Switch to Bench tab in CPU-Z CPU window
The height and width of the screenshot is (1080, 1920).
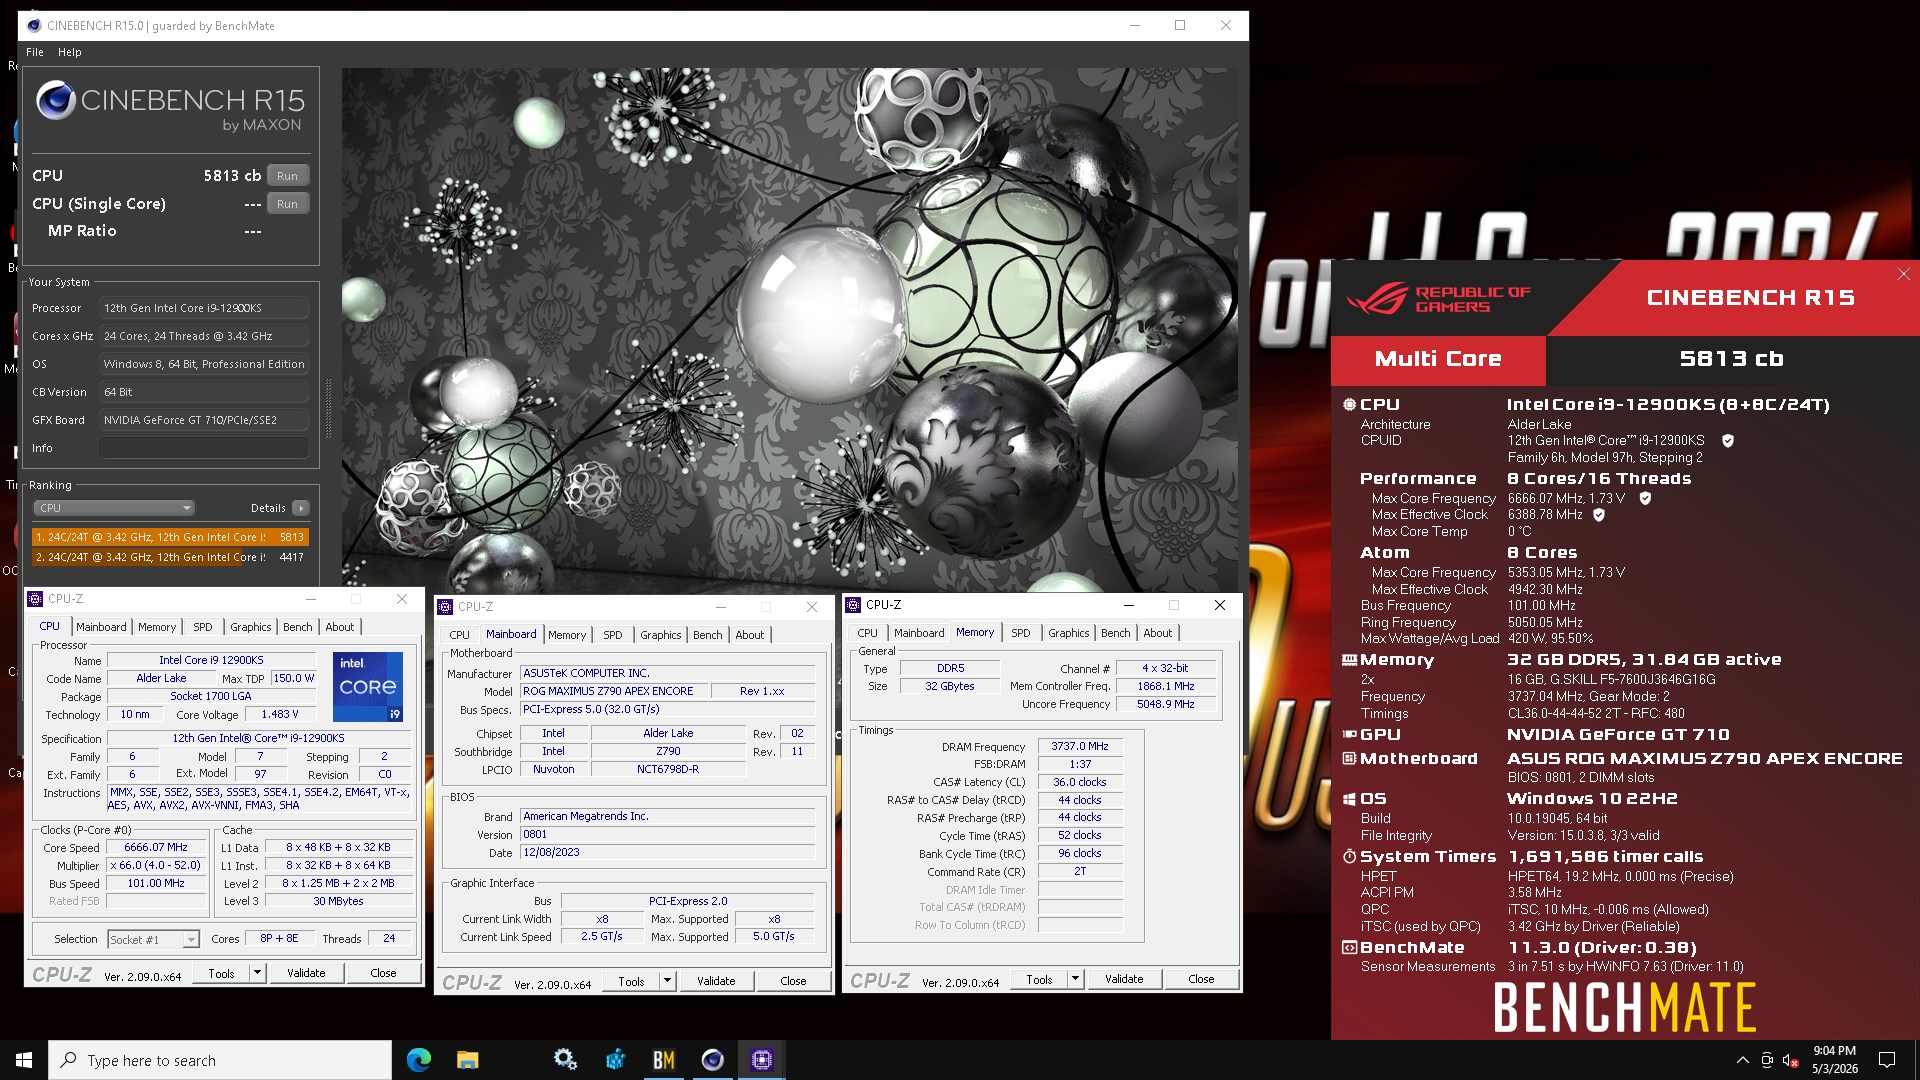(x=297, y=627)
